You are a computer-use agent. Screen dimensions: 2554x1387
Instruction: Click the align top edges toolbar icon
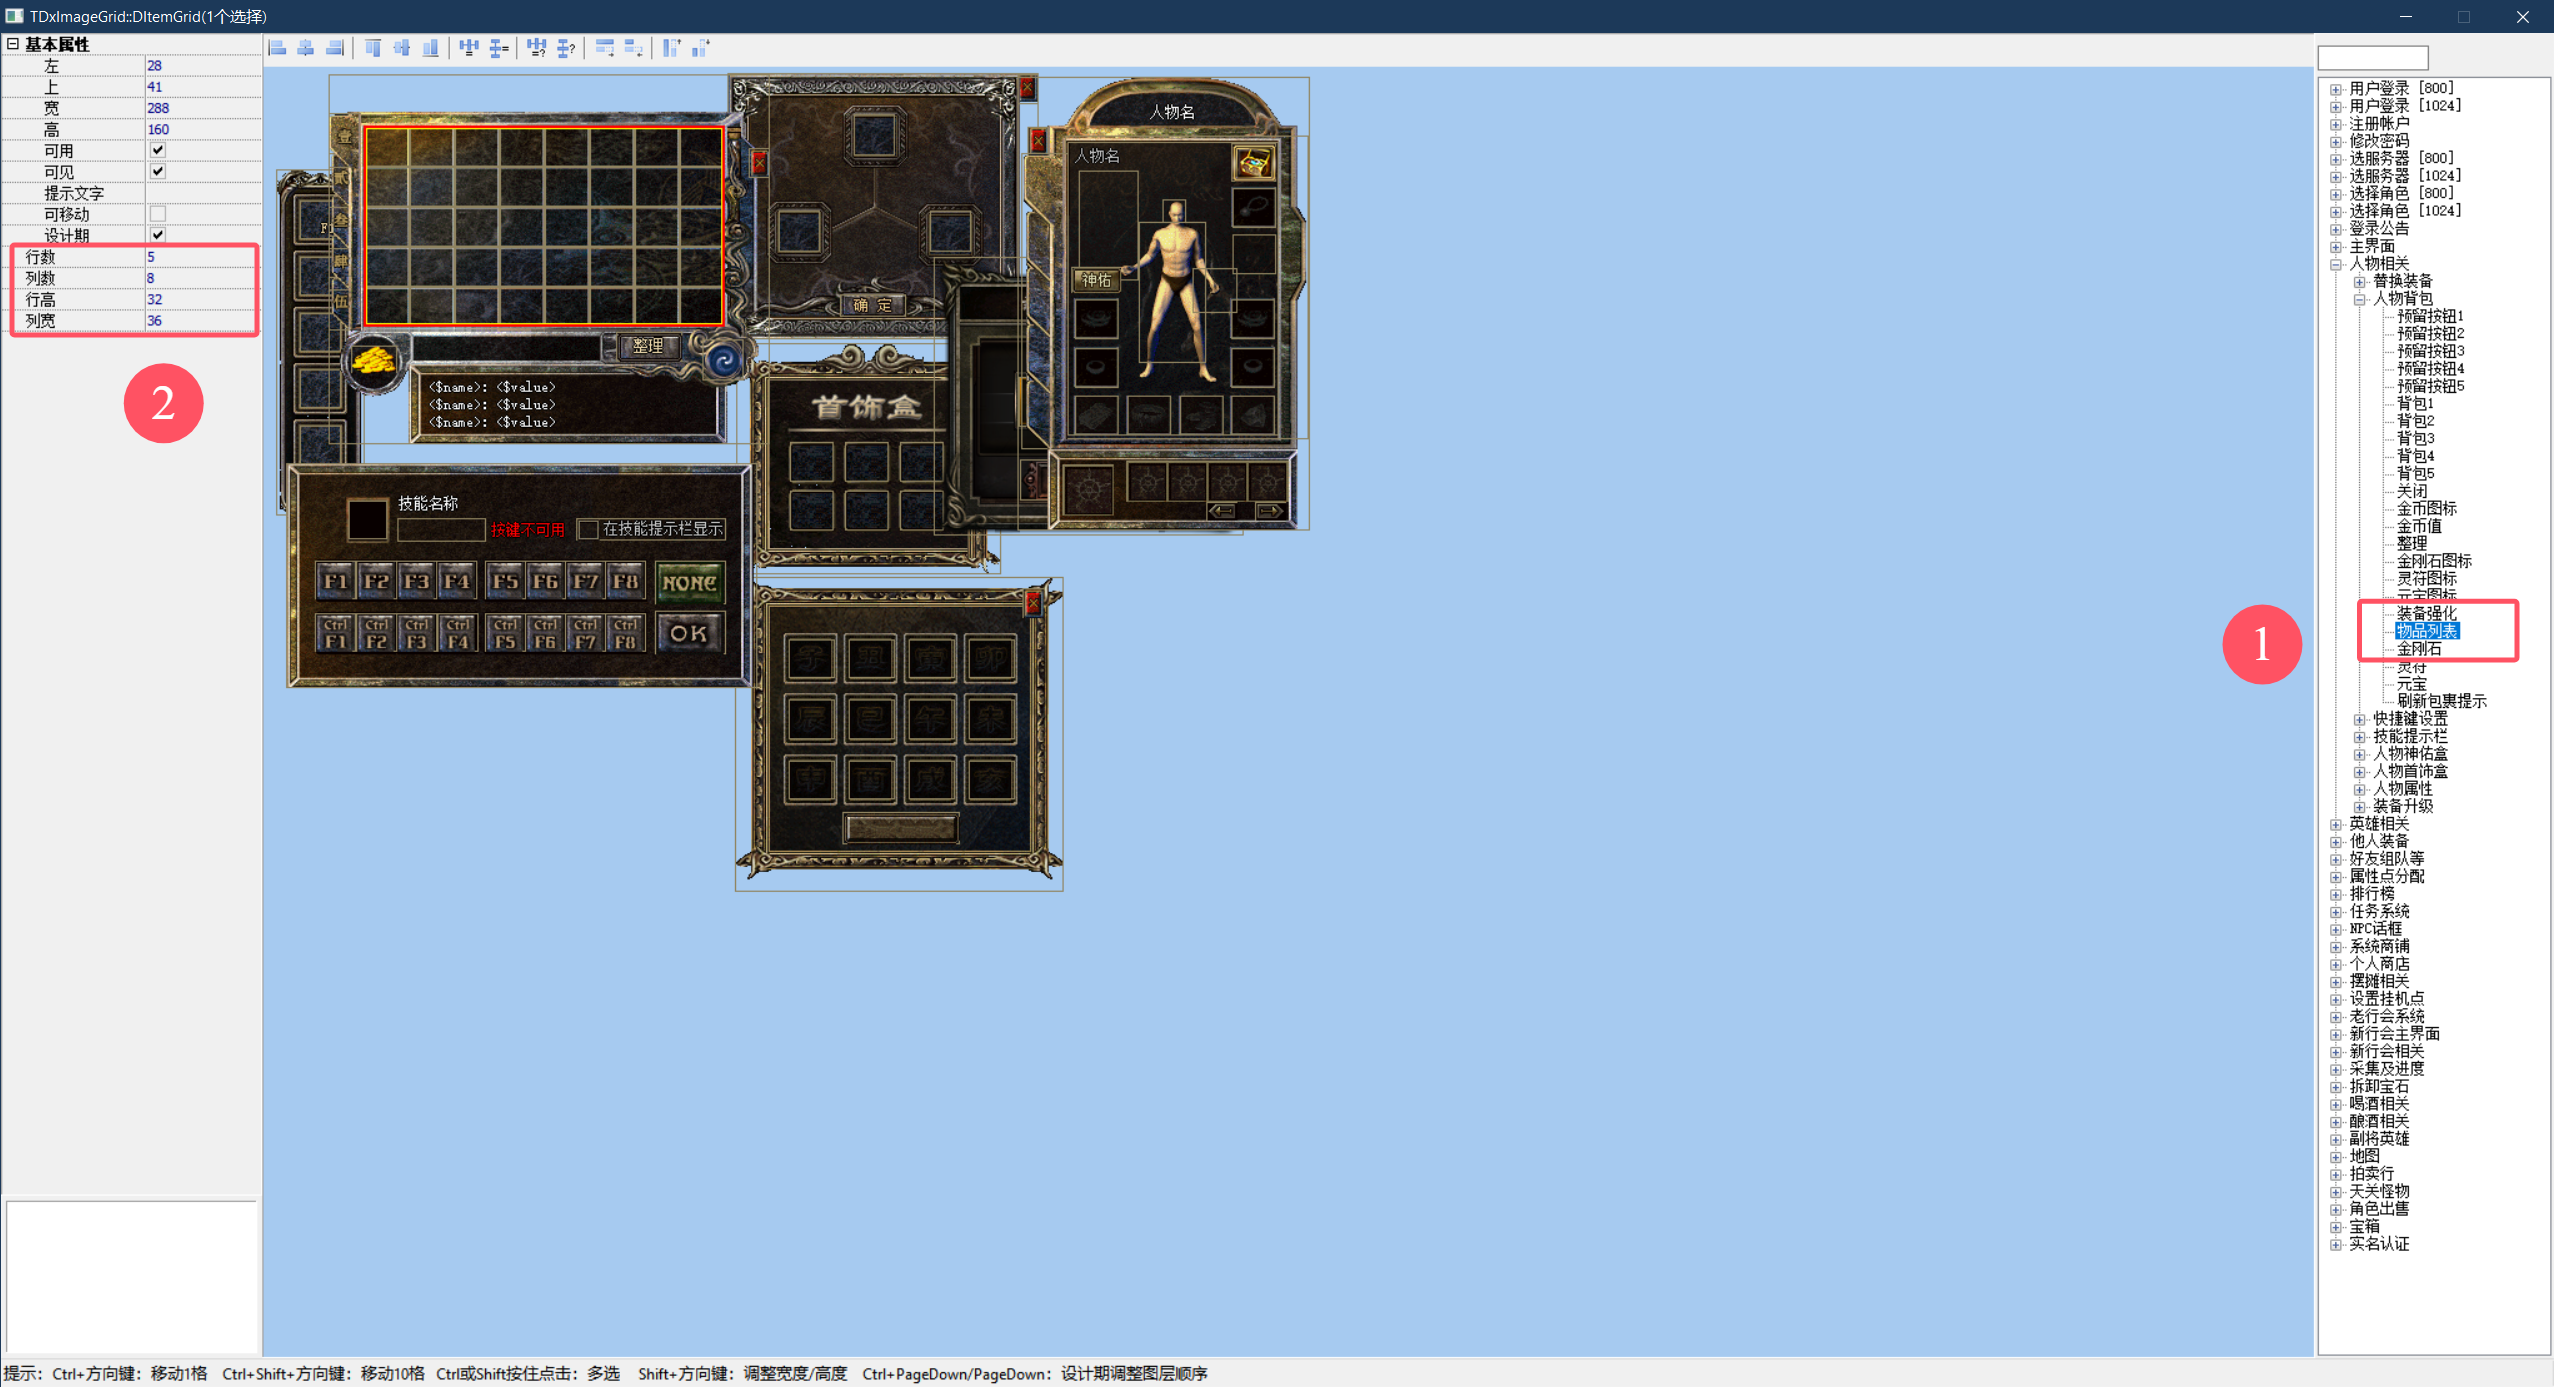(373, 48)
